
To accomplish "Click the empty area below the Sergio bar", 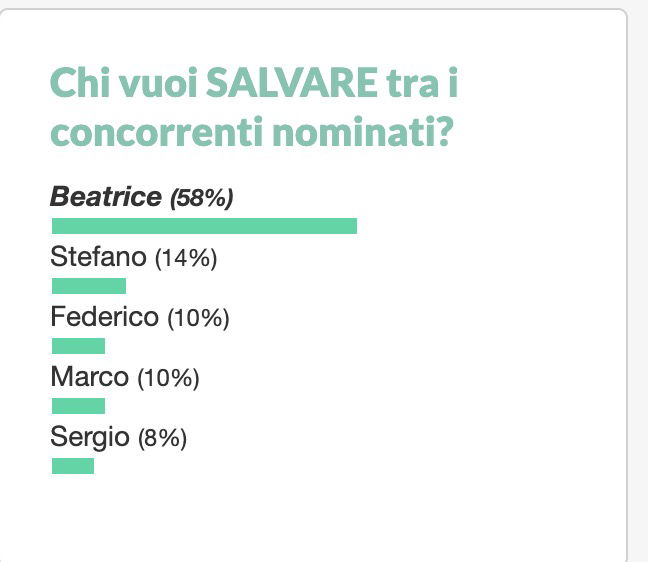I will (x=314, y=517).
